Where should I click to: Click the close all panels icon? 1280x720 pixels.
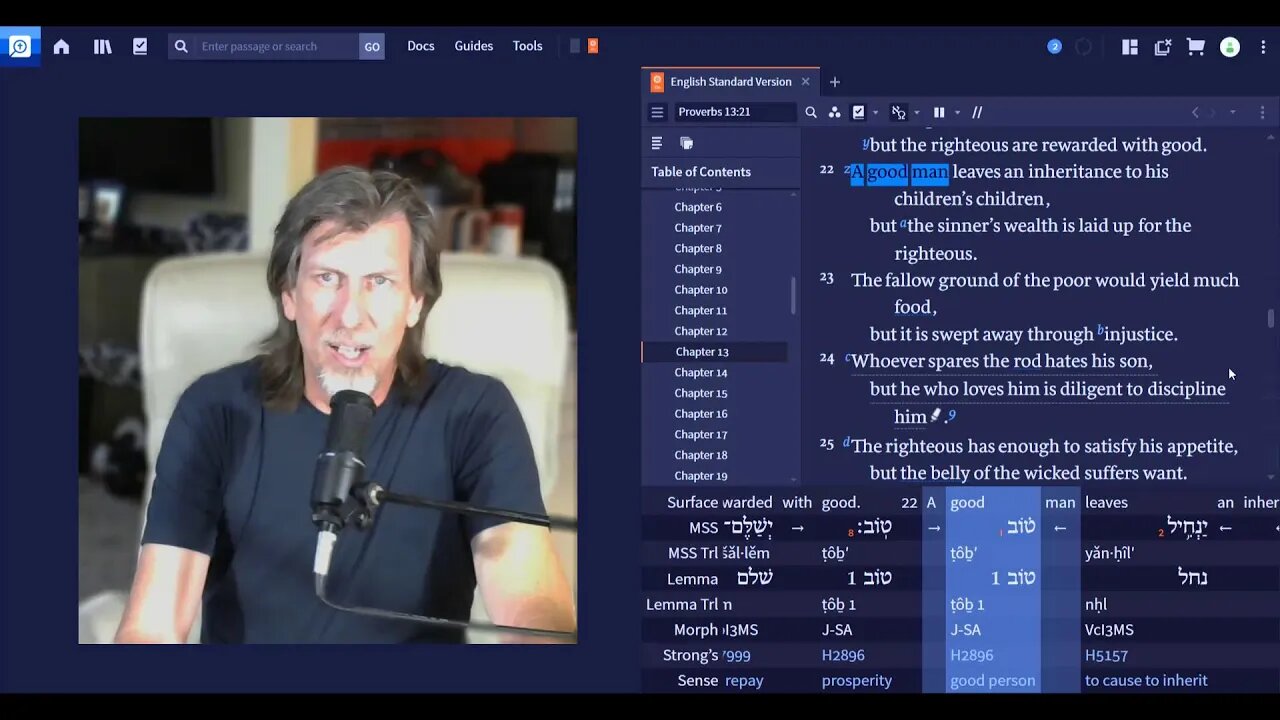[1163, 46]
